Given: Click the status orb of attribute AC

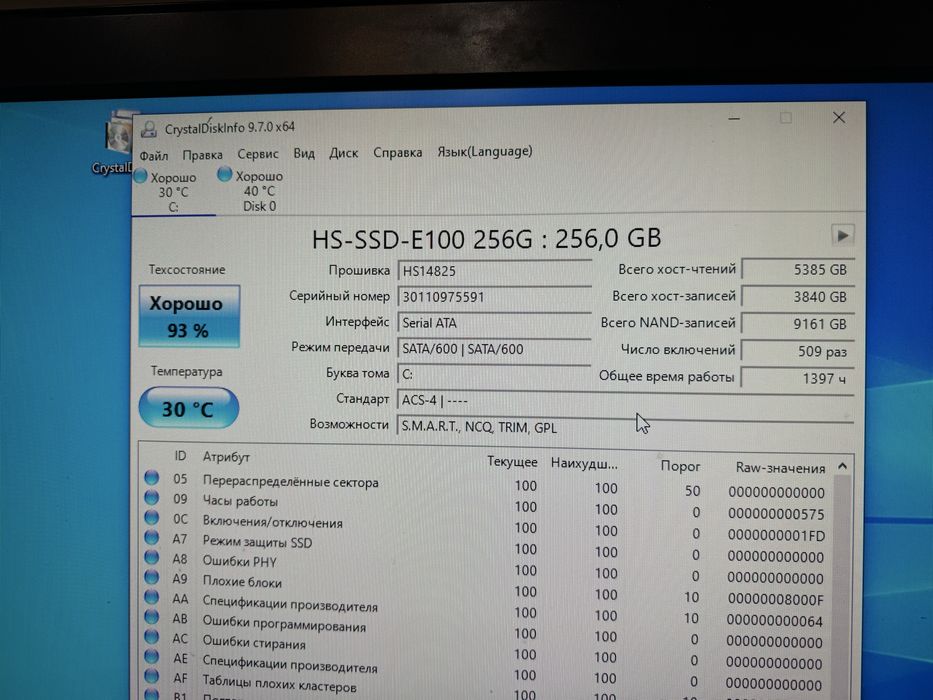Looking at the screenshot, I should tap(152, 636).
